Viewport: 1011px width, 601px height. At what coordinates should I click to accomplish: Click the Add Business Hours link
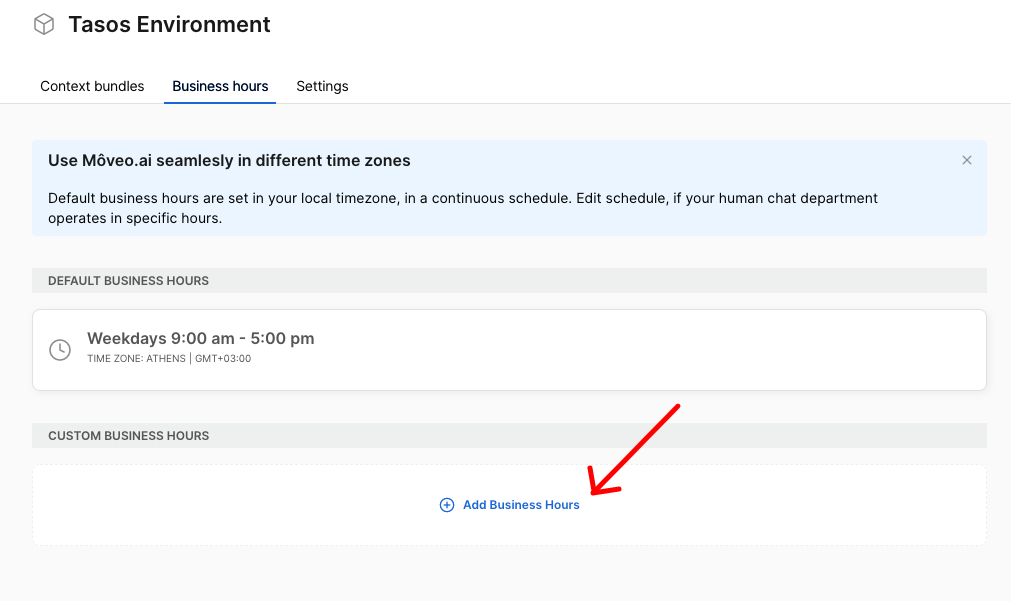(520, 505)
